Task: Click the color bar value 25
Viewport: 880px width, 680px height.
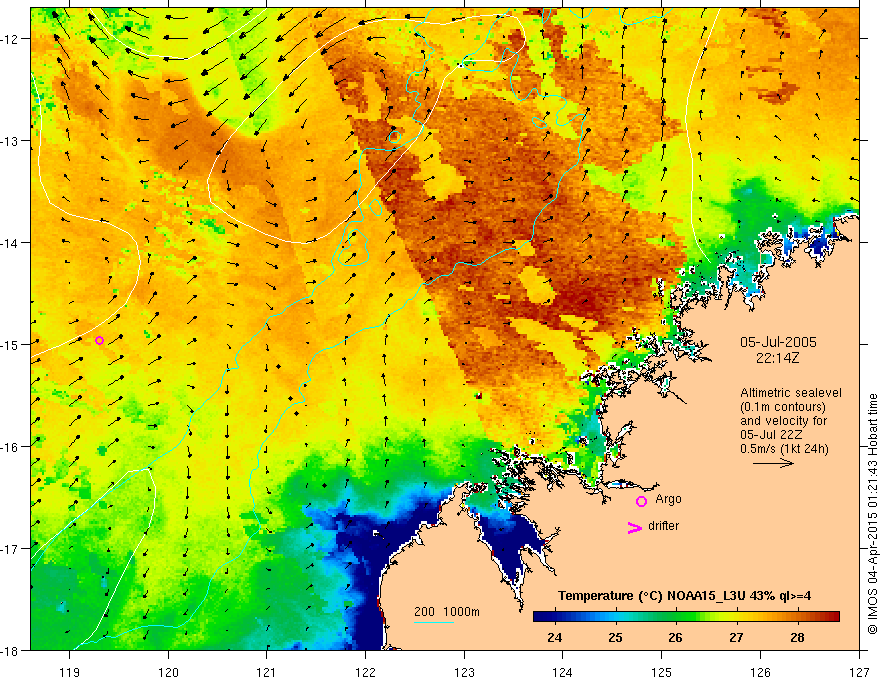Action: pyautogui.click(x=615, y=637)
